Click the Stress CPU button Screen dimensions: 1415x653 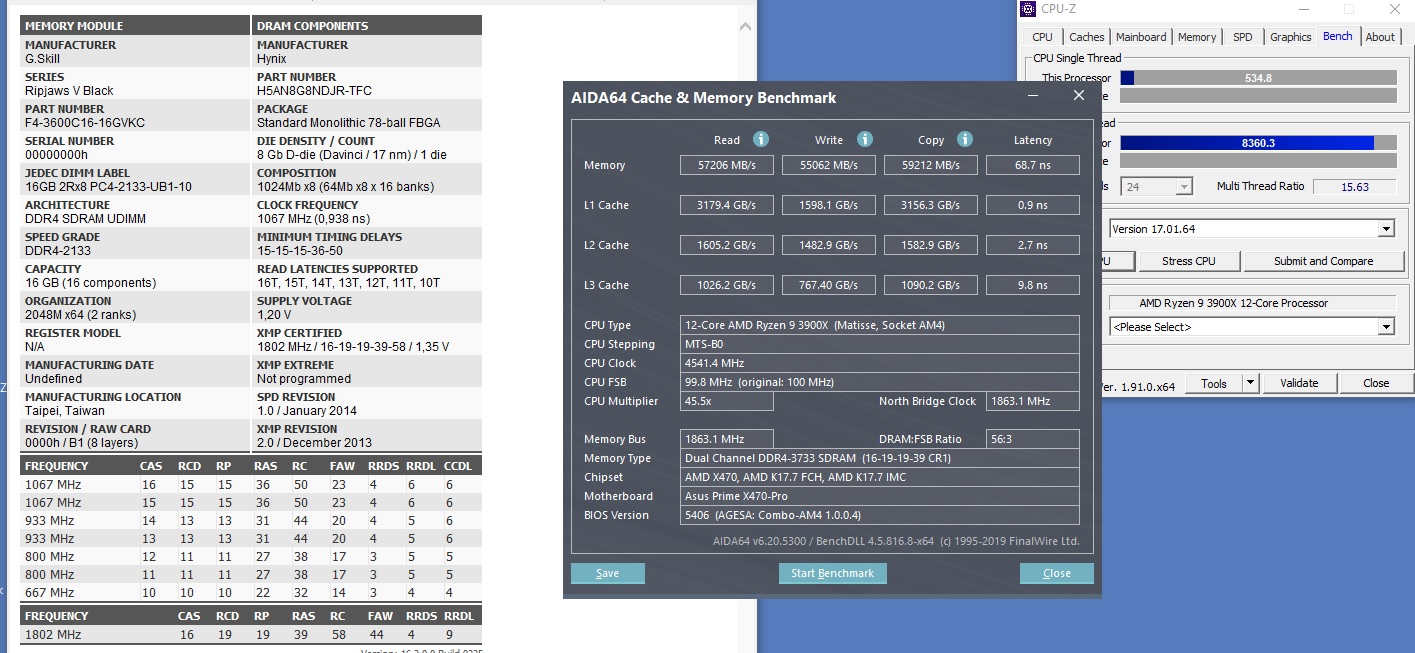tap(1189, 261)
